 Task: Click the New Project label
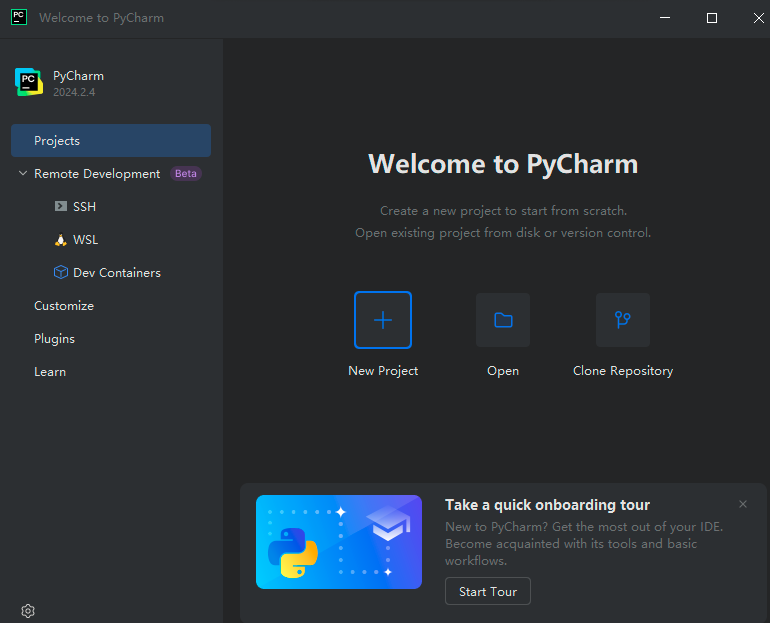tap(383, 371)
